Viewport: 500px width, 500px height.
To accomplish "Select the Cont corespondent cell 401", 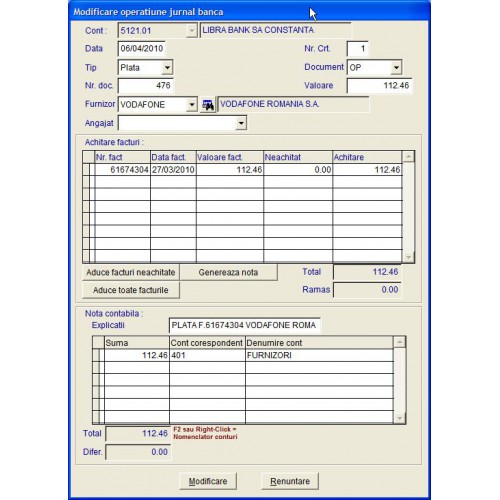I will (207, 355).
